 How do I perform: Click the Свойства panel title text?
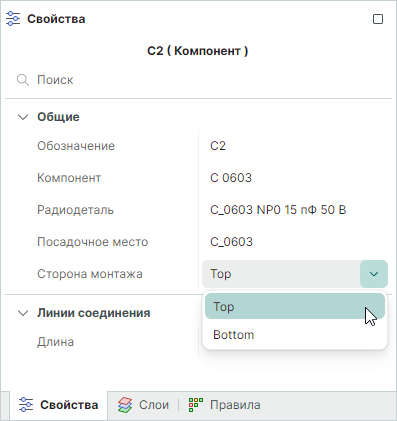coord(56,19)
